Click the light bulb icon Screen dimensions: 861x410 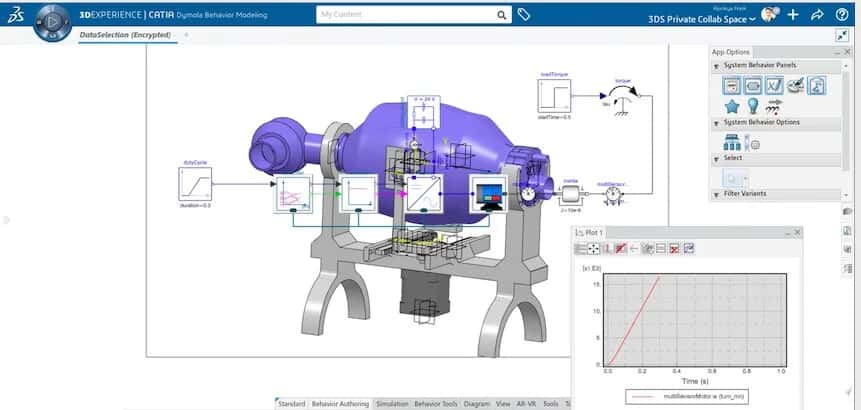[x=753, y=106]
